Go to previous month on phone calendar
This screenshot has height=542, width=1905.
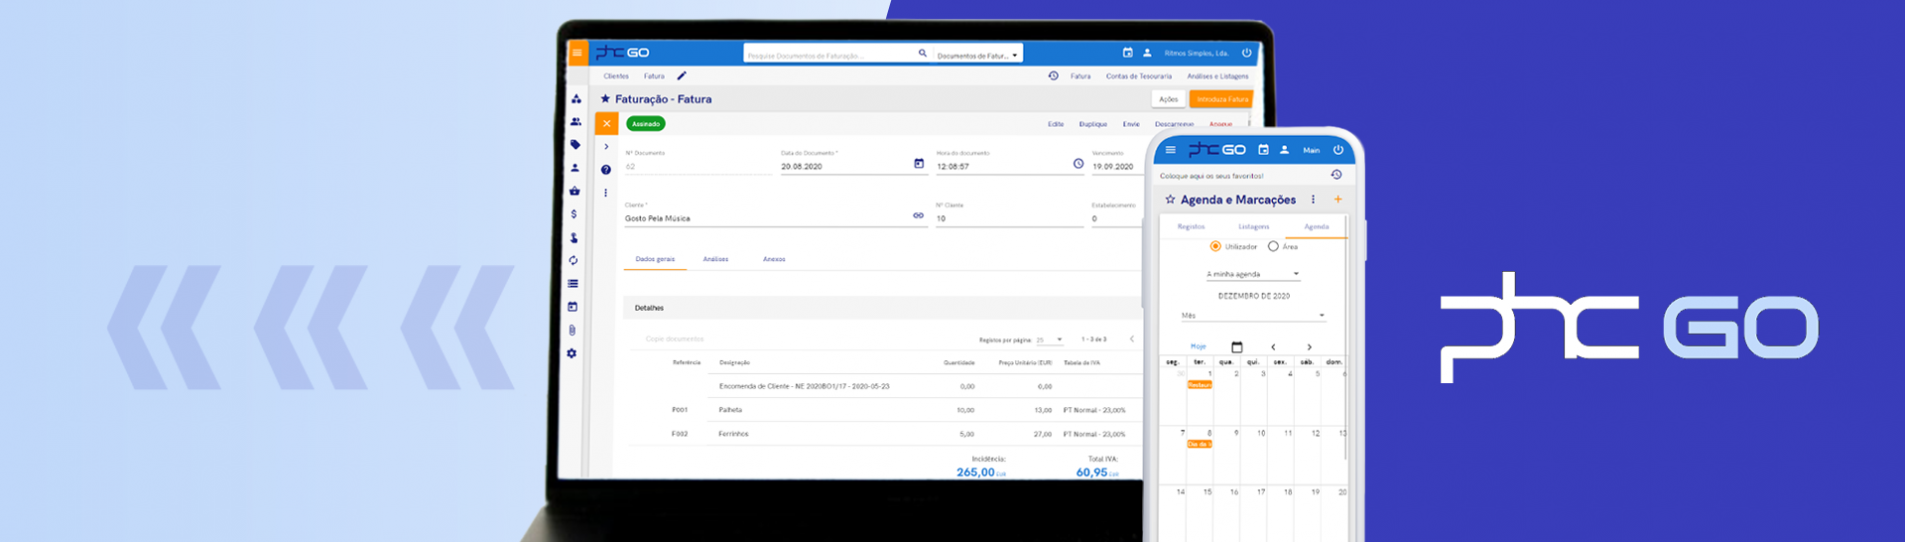1273,347
